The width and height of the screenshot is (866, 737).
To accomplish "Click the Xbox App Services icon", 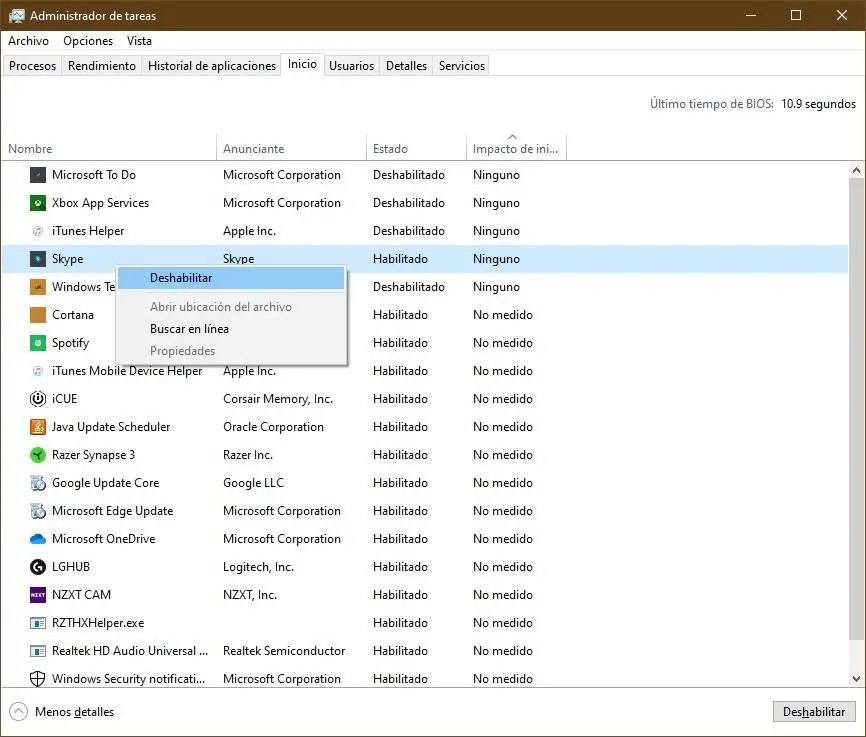I will click(38, 203).
